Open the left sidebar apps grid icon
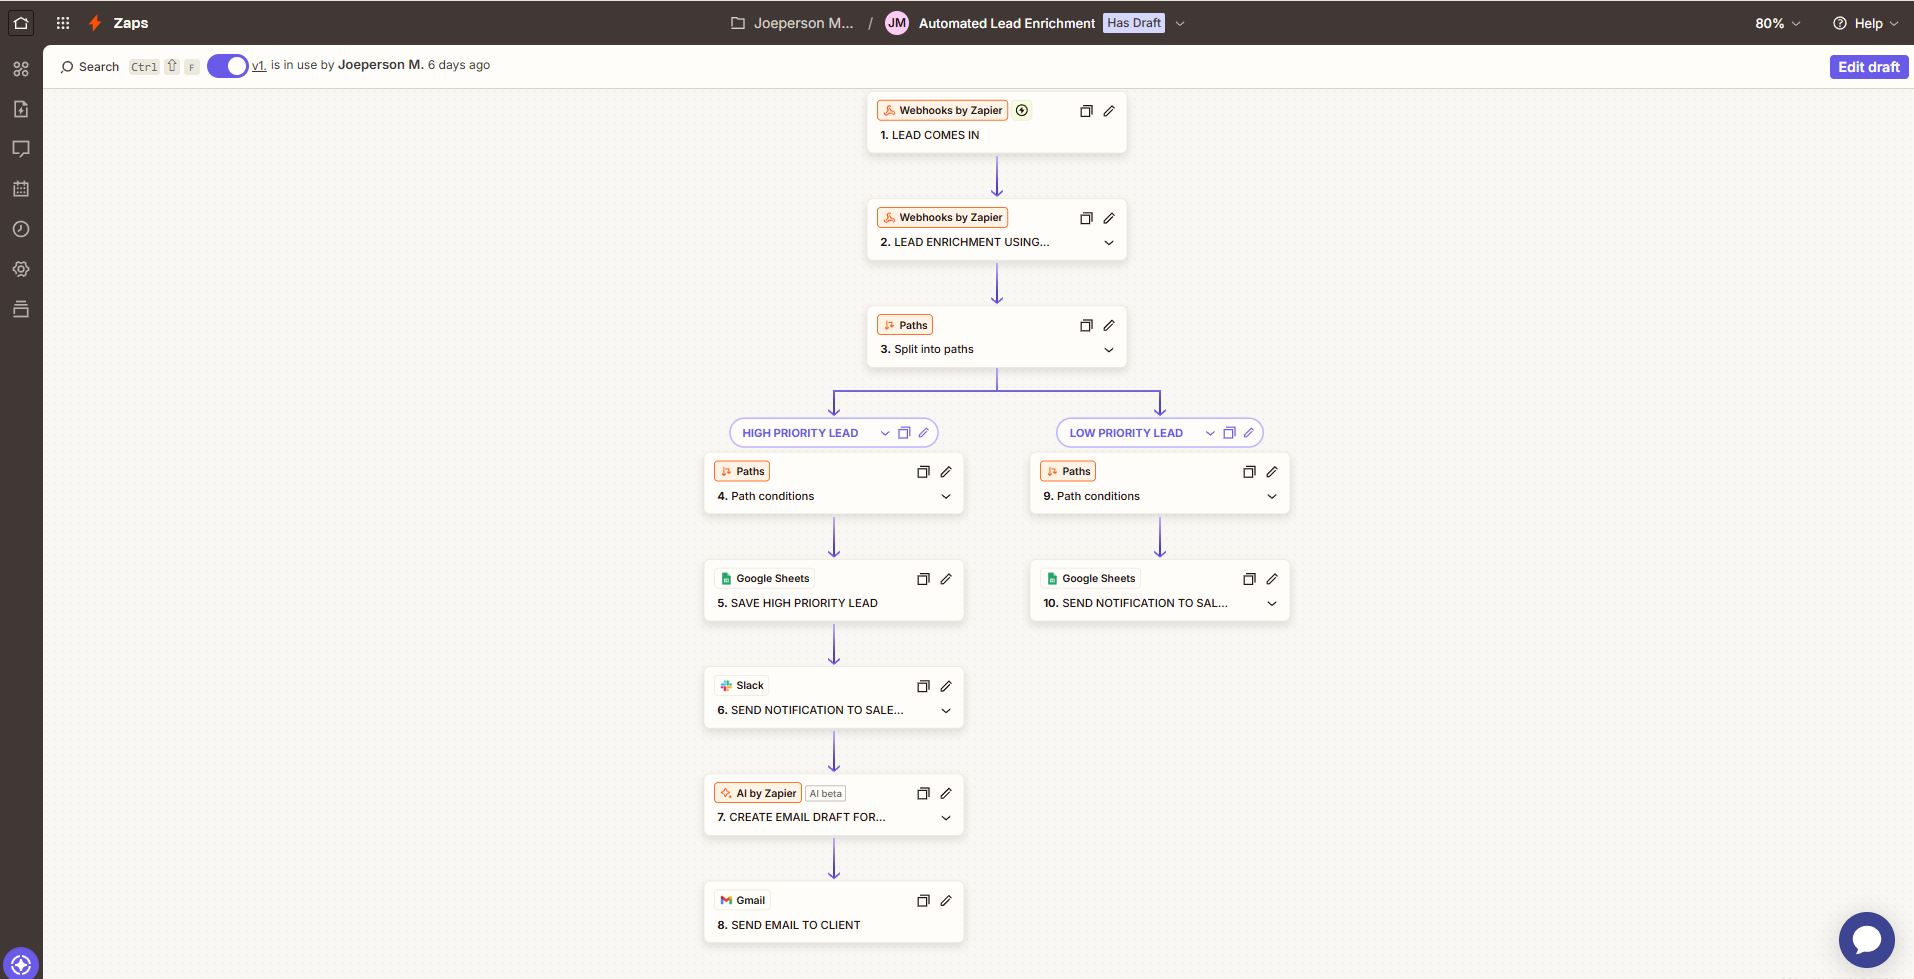The image size is (1914, 979). (x=21, y=69)
